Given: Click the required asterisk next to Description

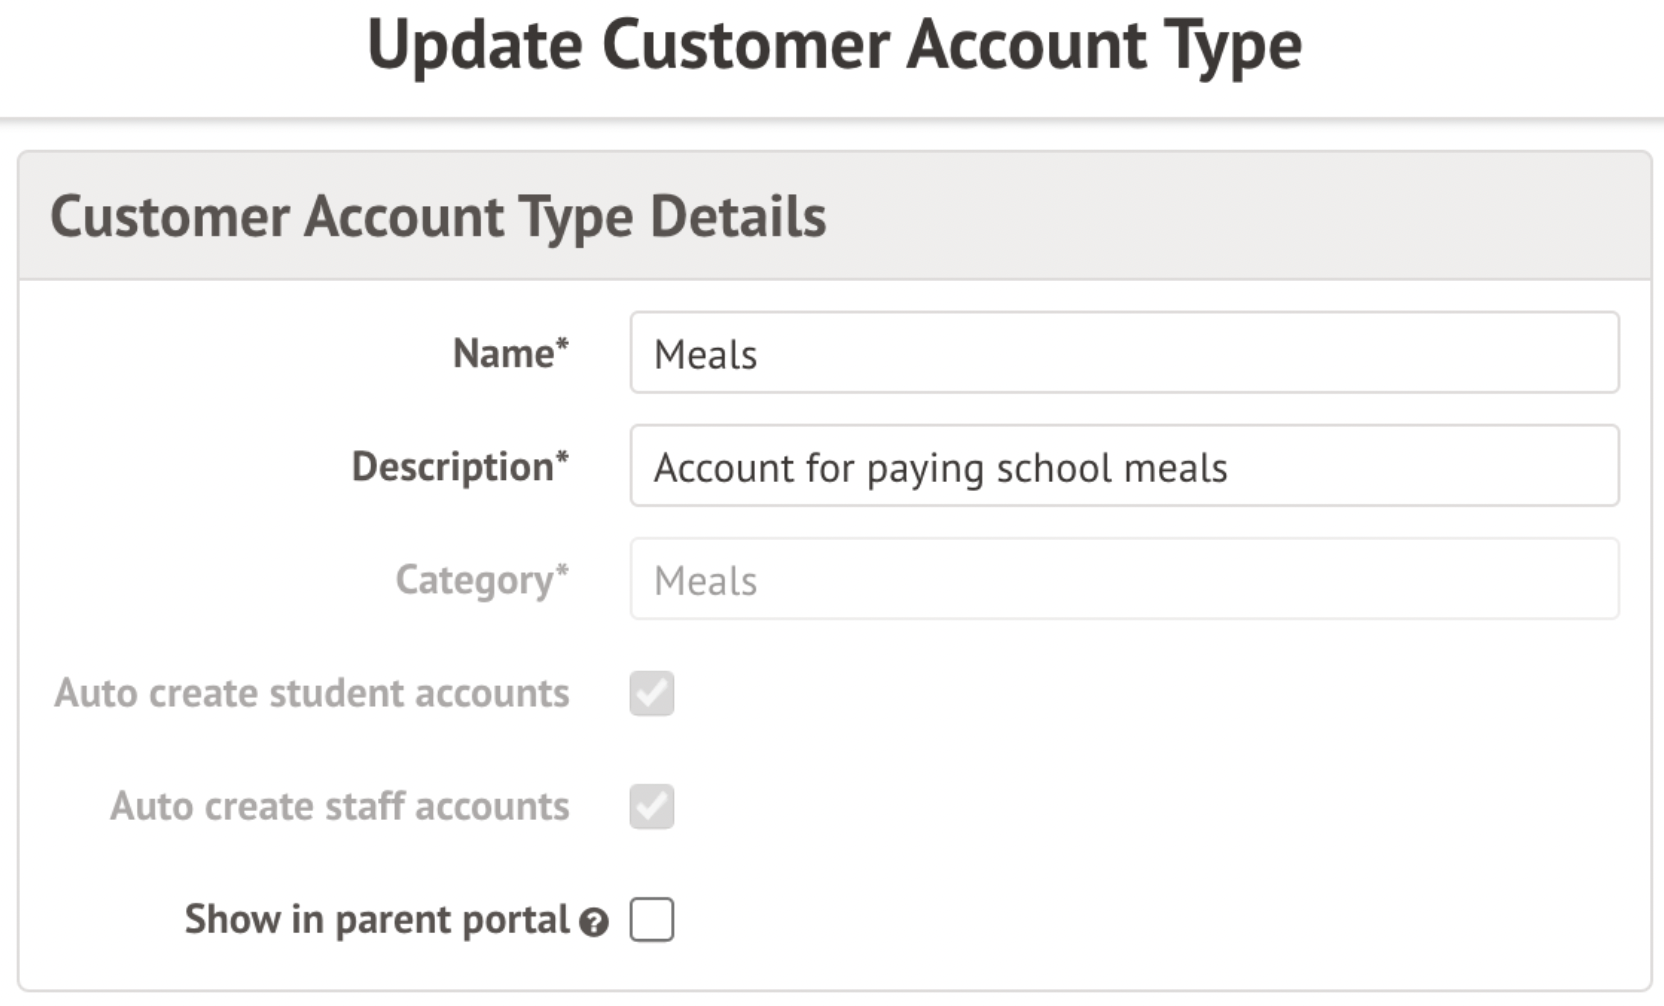Looking at the screenshot, I should pos(562,458).
